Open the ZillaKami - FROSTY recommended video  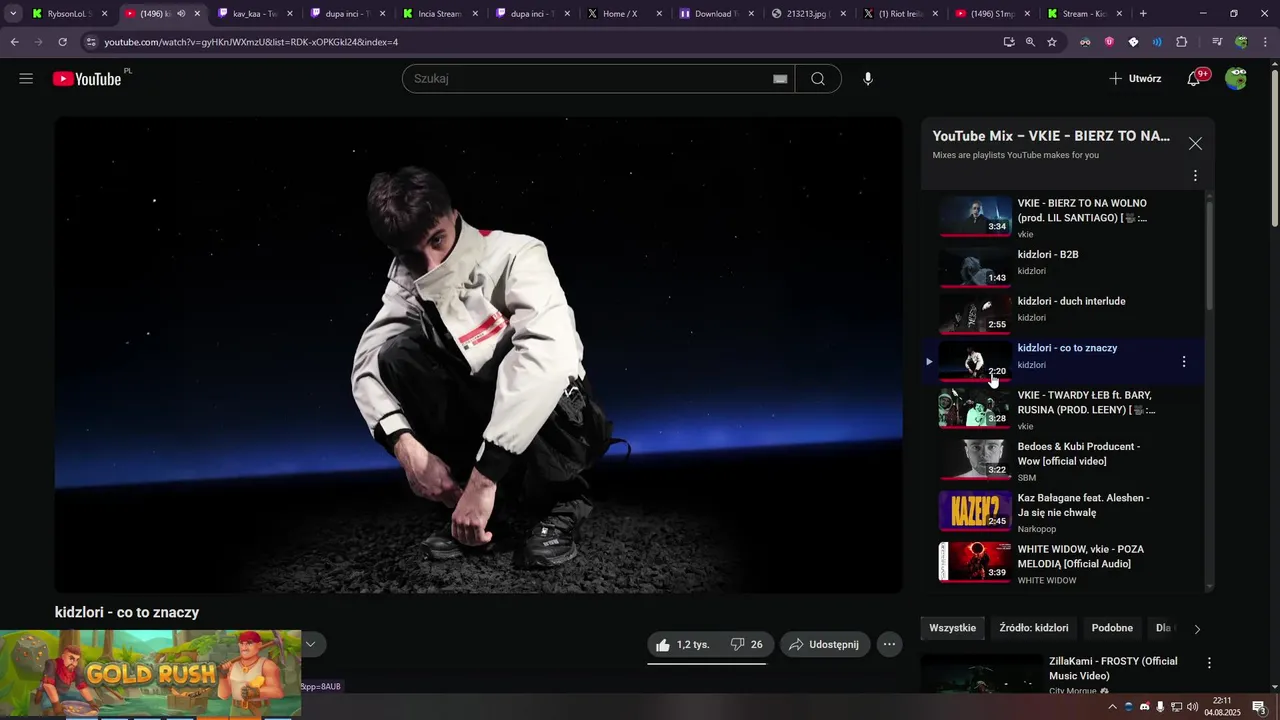coord(1113,668)
